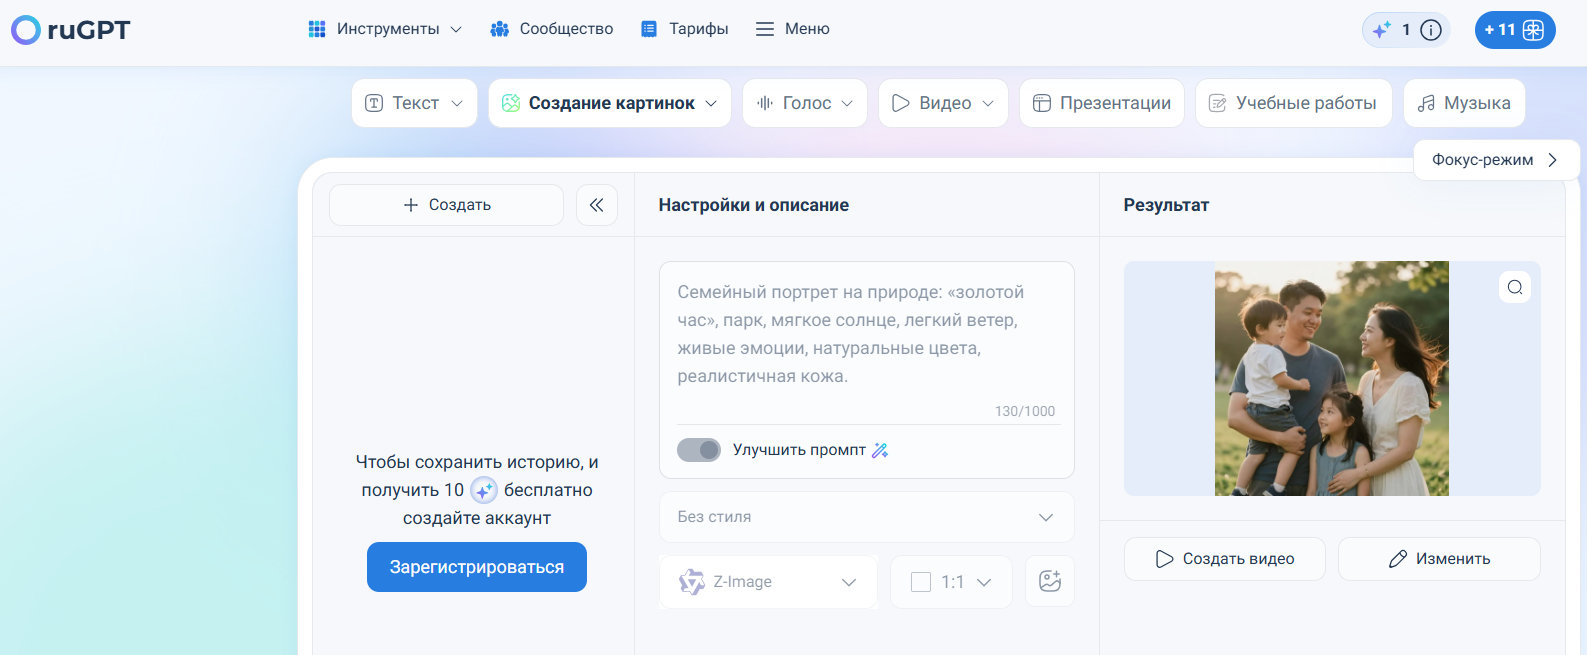This screenshot has height=655, width=1587.
Task: Click the magnifier icon on result image
Action: click(x=1515, y=287)
